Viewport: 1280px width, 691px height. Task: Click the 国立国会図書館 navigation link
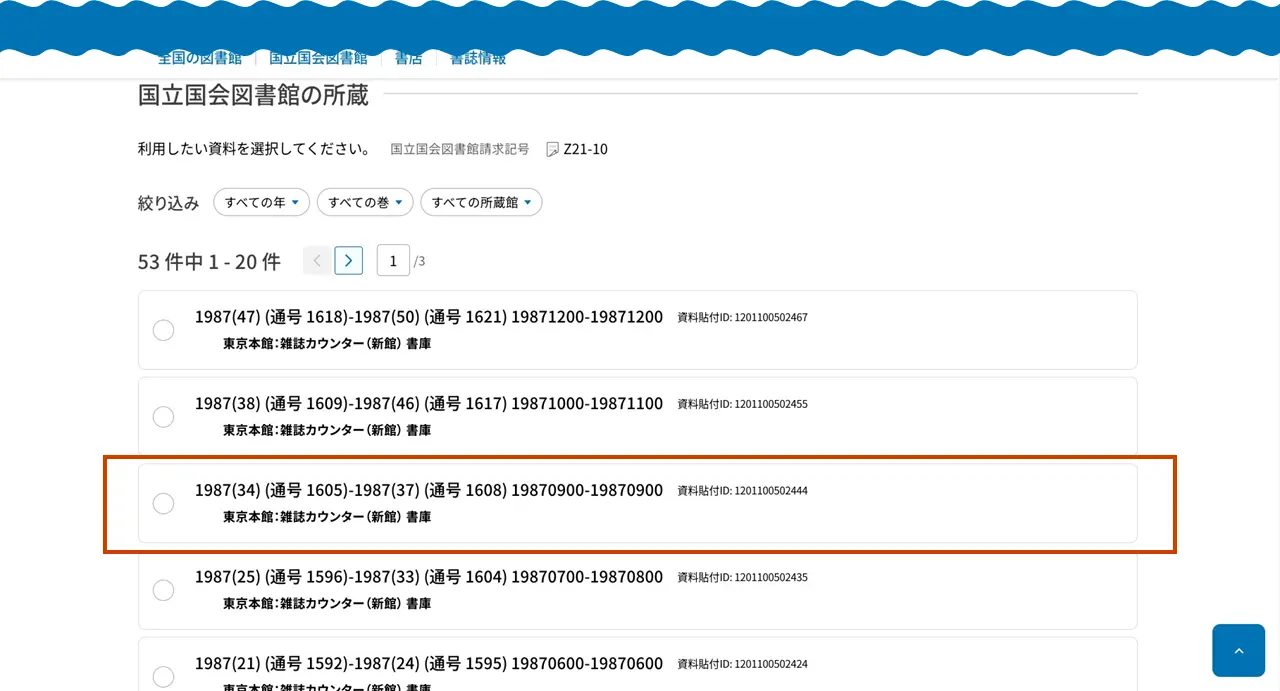[319, 58]
